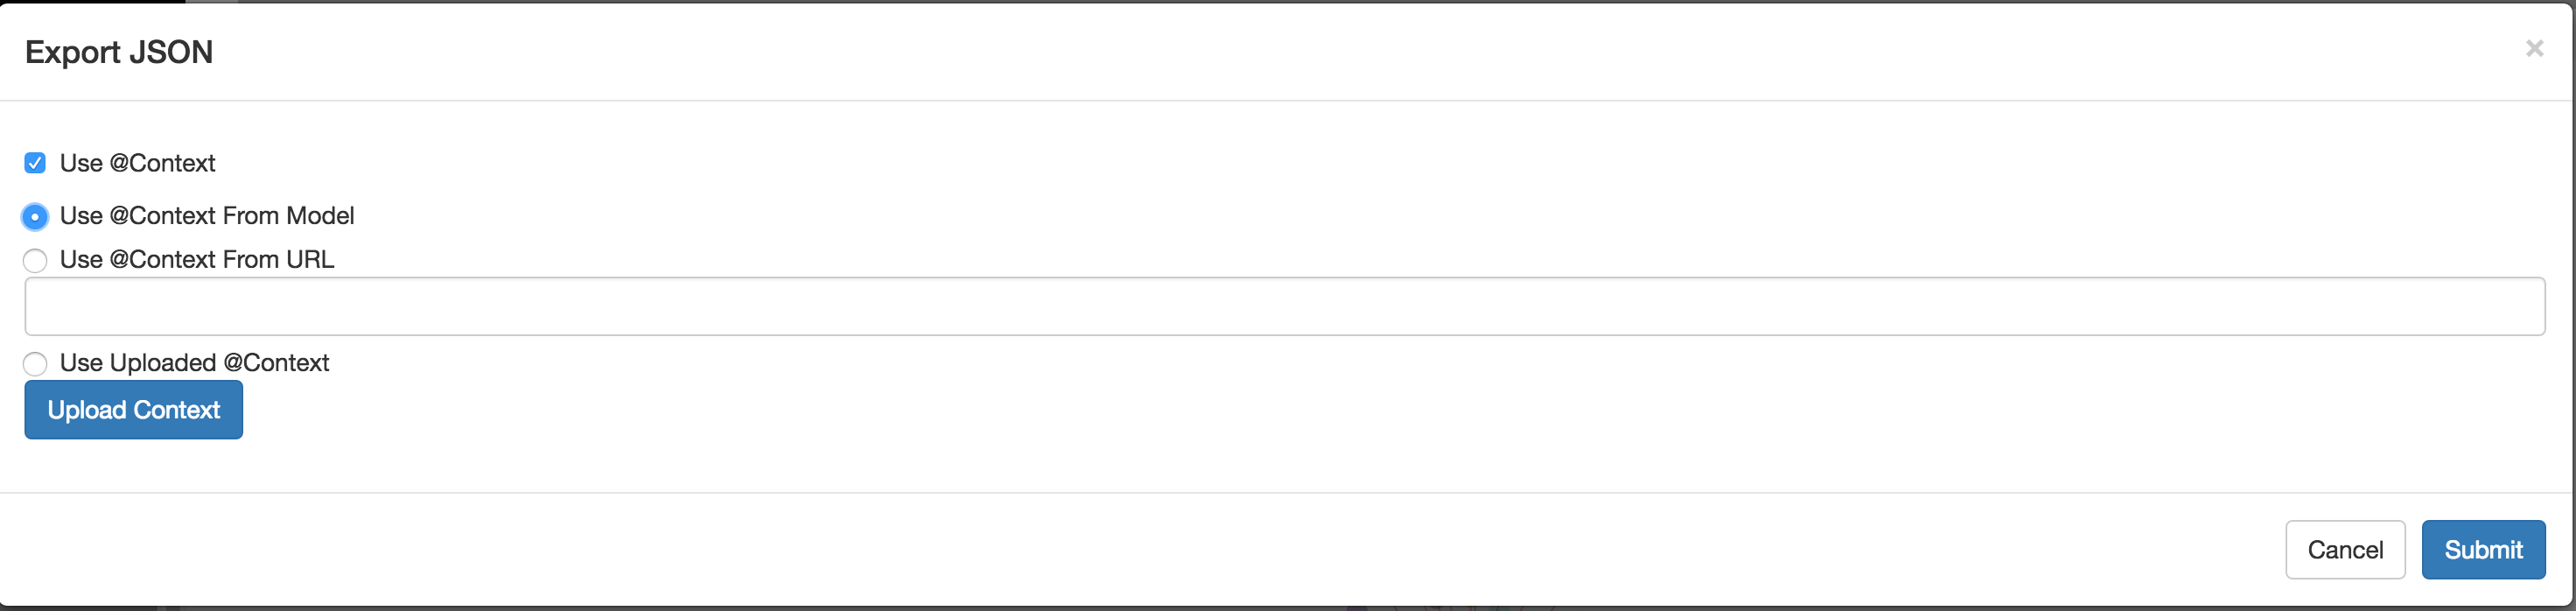The height and width of the screenshot is (611, 2576).
Task: Hit the blue Submit button in the footer
Action: point(2482,549)
